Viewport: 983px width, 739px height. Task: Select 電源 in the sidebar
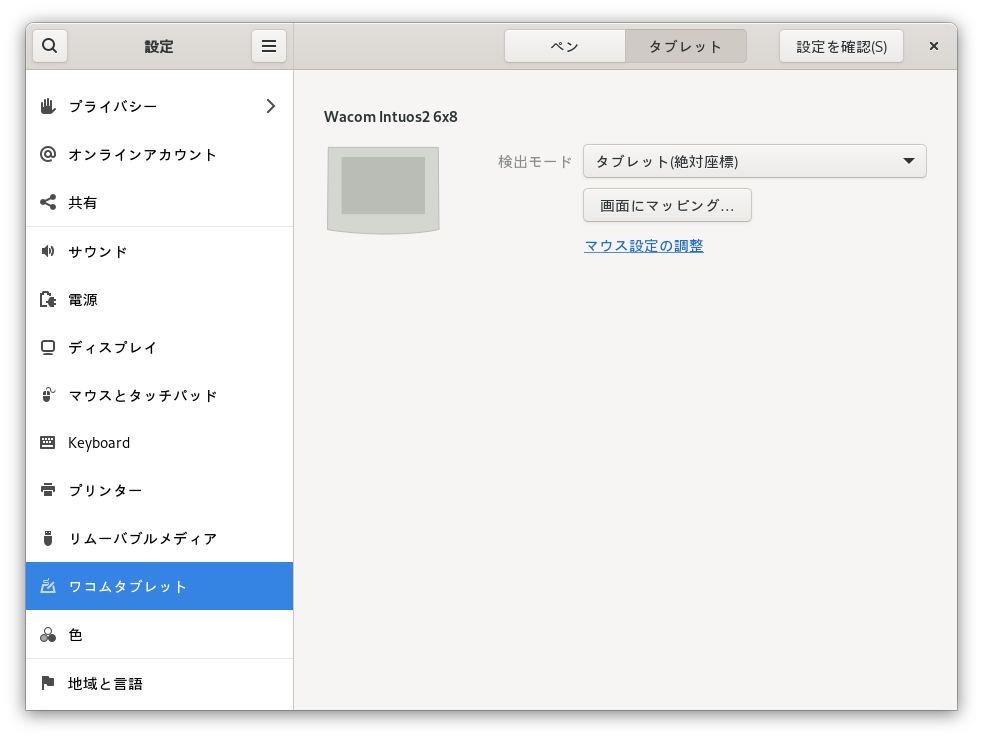(159, 300)
